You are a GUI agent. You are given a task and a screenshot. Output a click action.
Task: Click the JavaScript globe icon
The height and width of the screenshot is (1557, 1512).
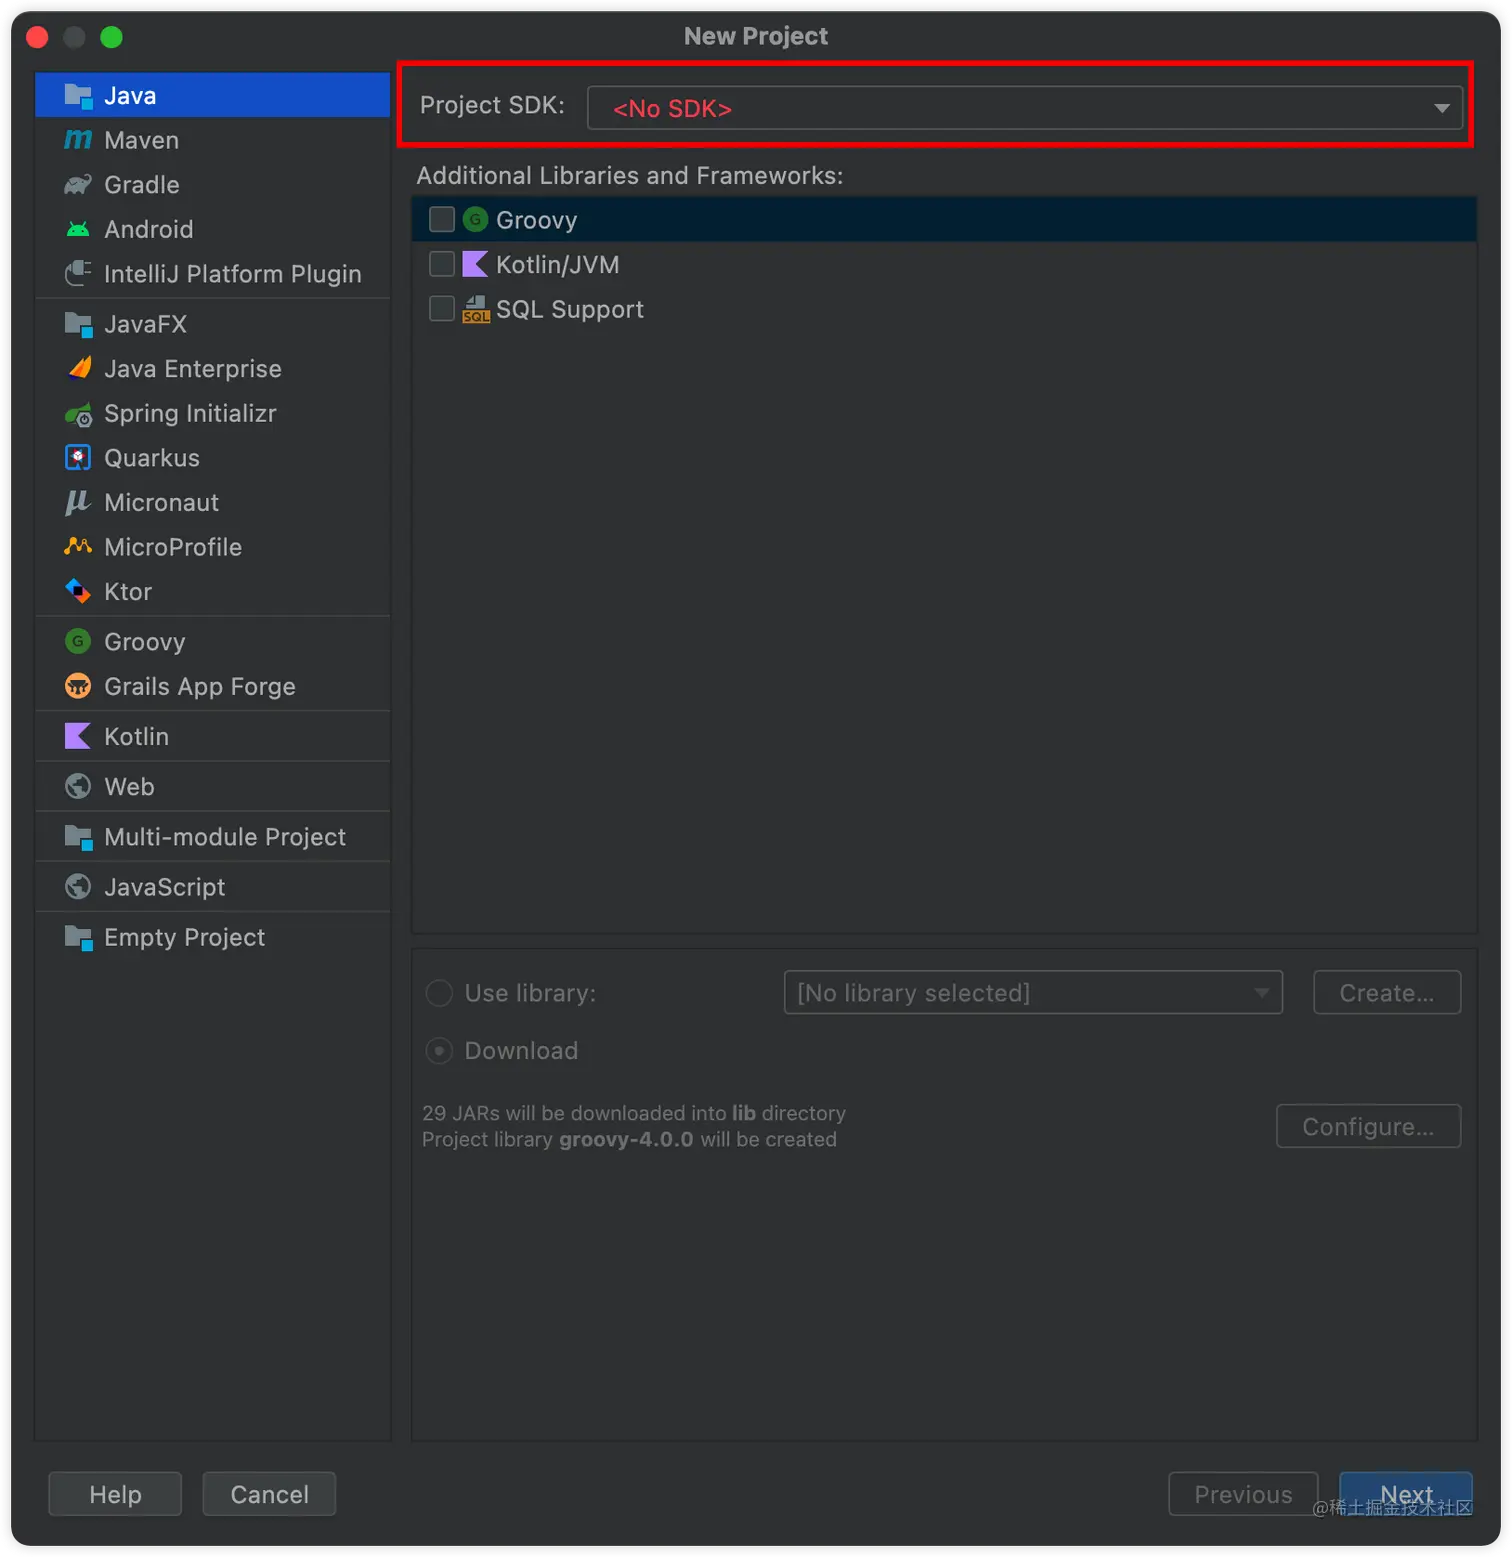(x=78, y=887)
